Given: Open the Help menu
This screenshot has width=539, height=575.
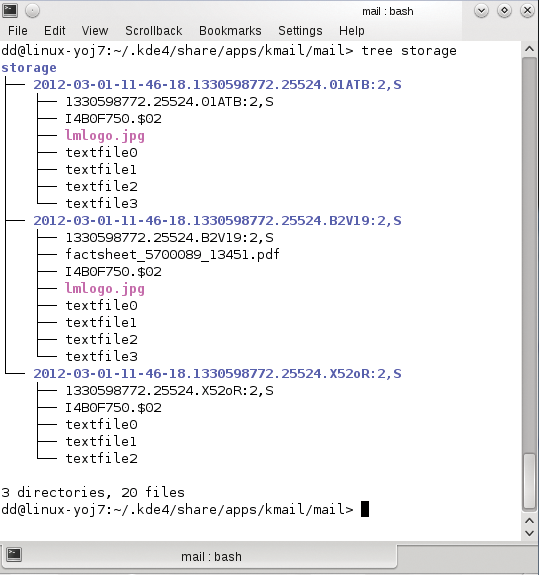Looking at the screenshot, I should 351,31.
